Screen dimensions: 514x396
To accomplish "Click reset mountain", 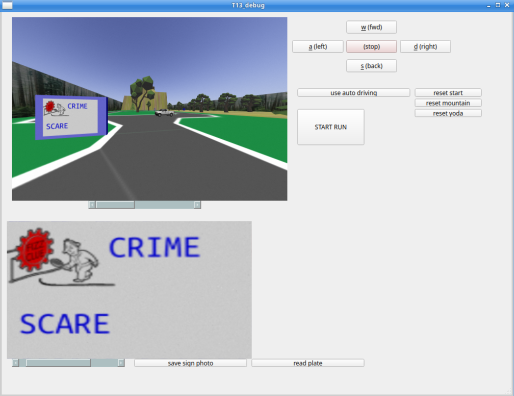I will 448,103.
